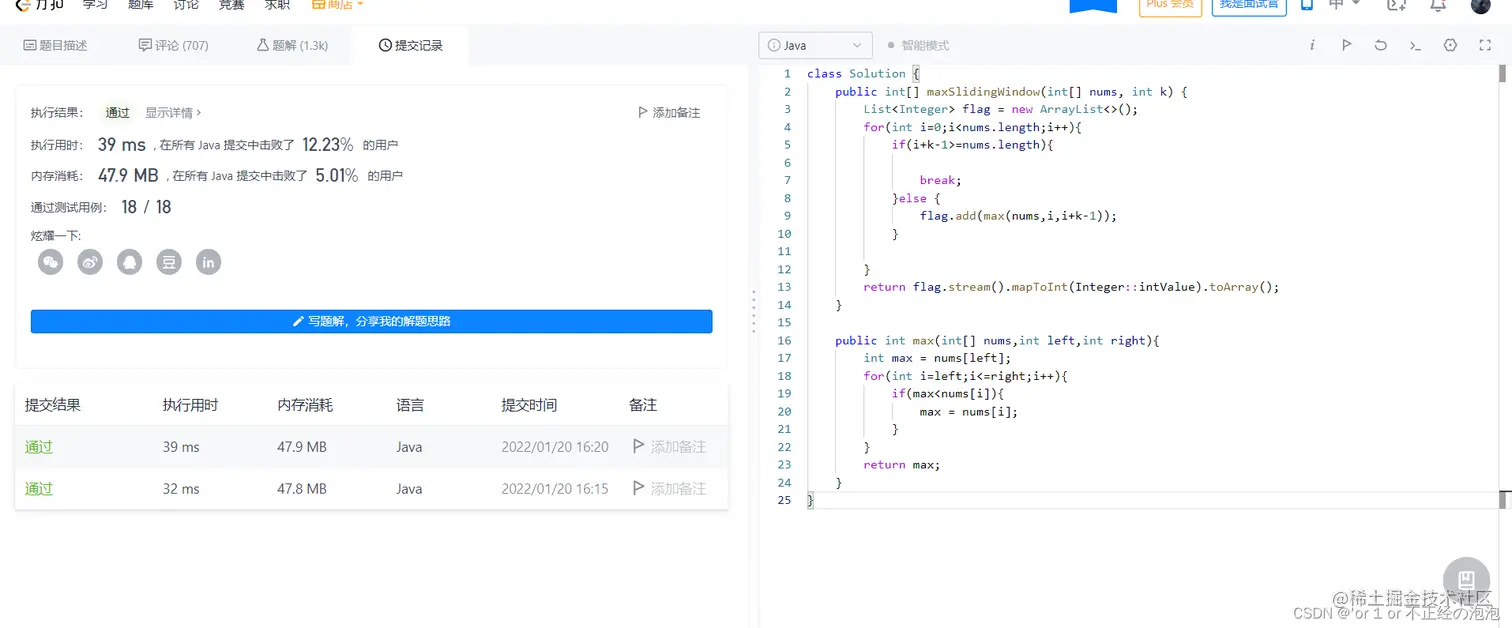Click the 'break;' statement in code

click(940, 181)
